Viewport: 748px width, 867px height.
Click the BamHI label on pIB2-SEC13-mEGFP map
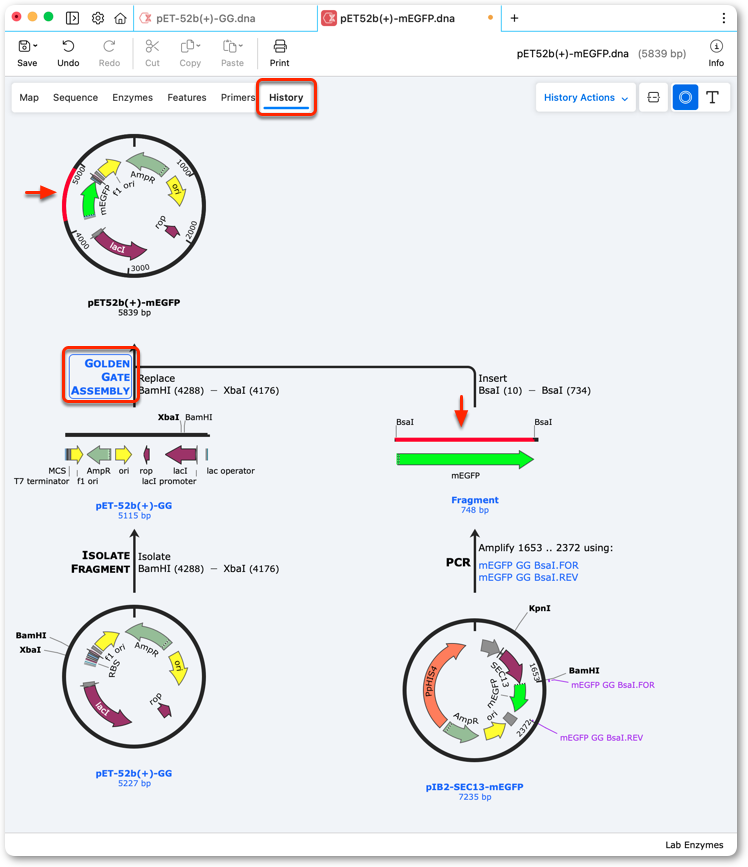584,670
